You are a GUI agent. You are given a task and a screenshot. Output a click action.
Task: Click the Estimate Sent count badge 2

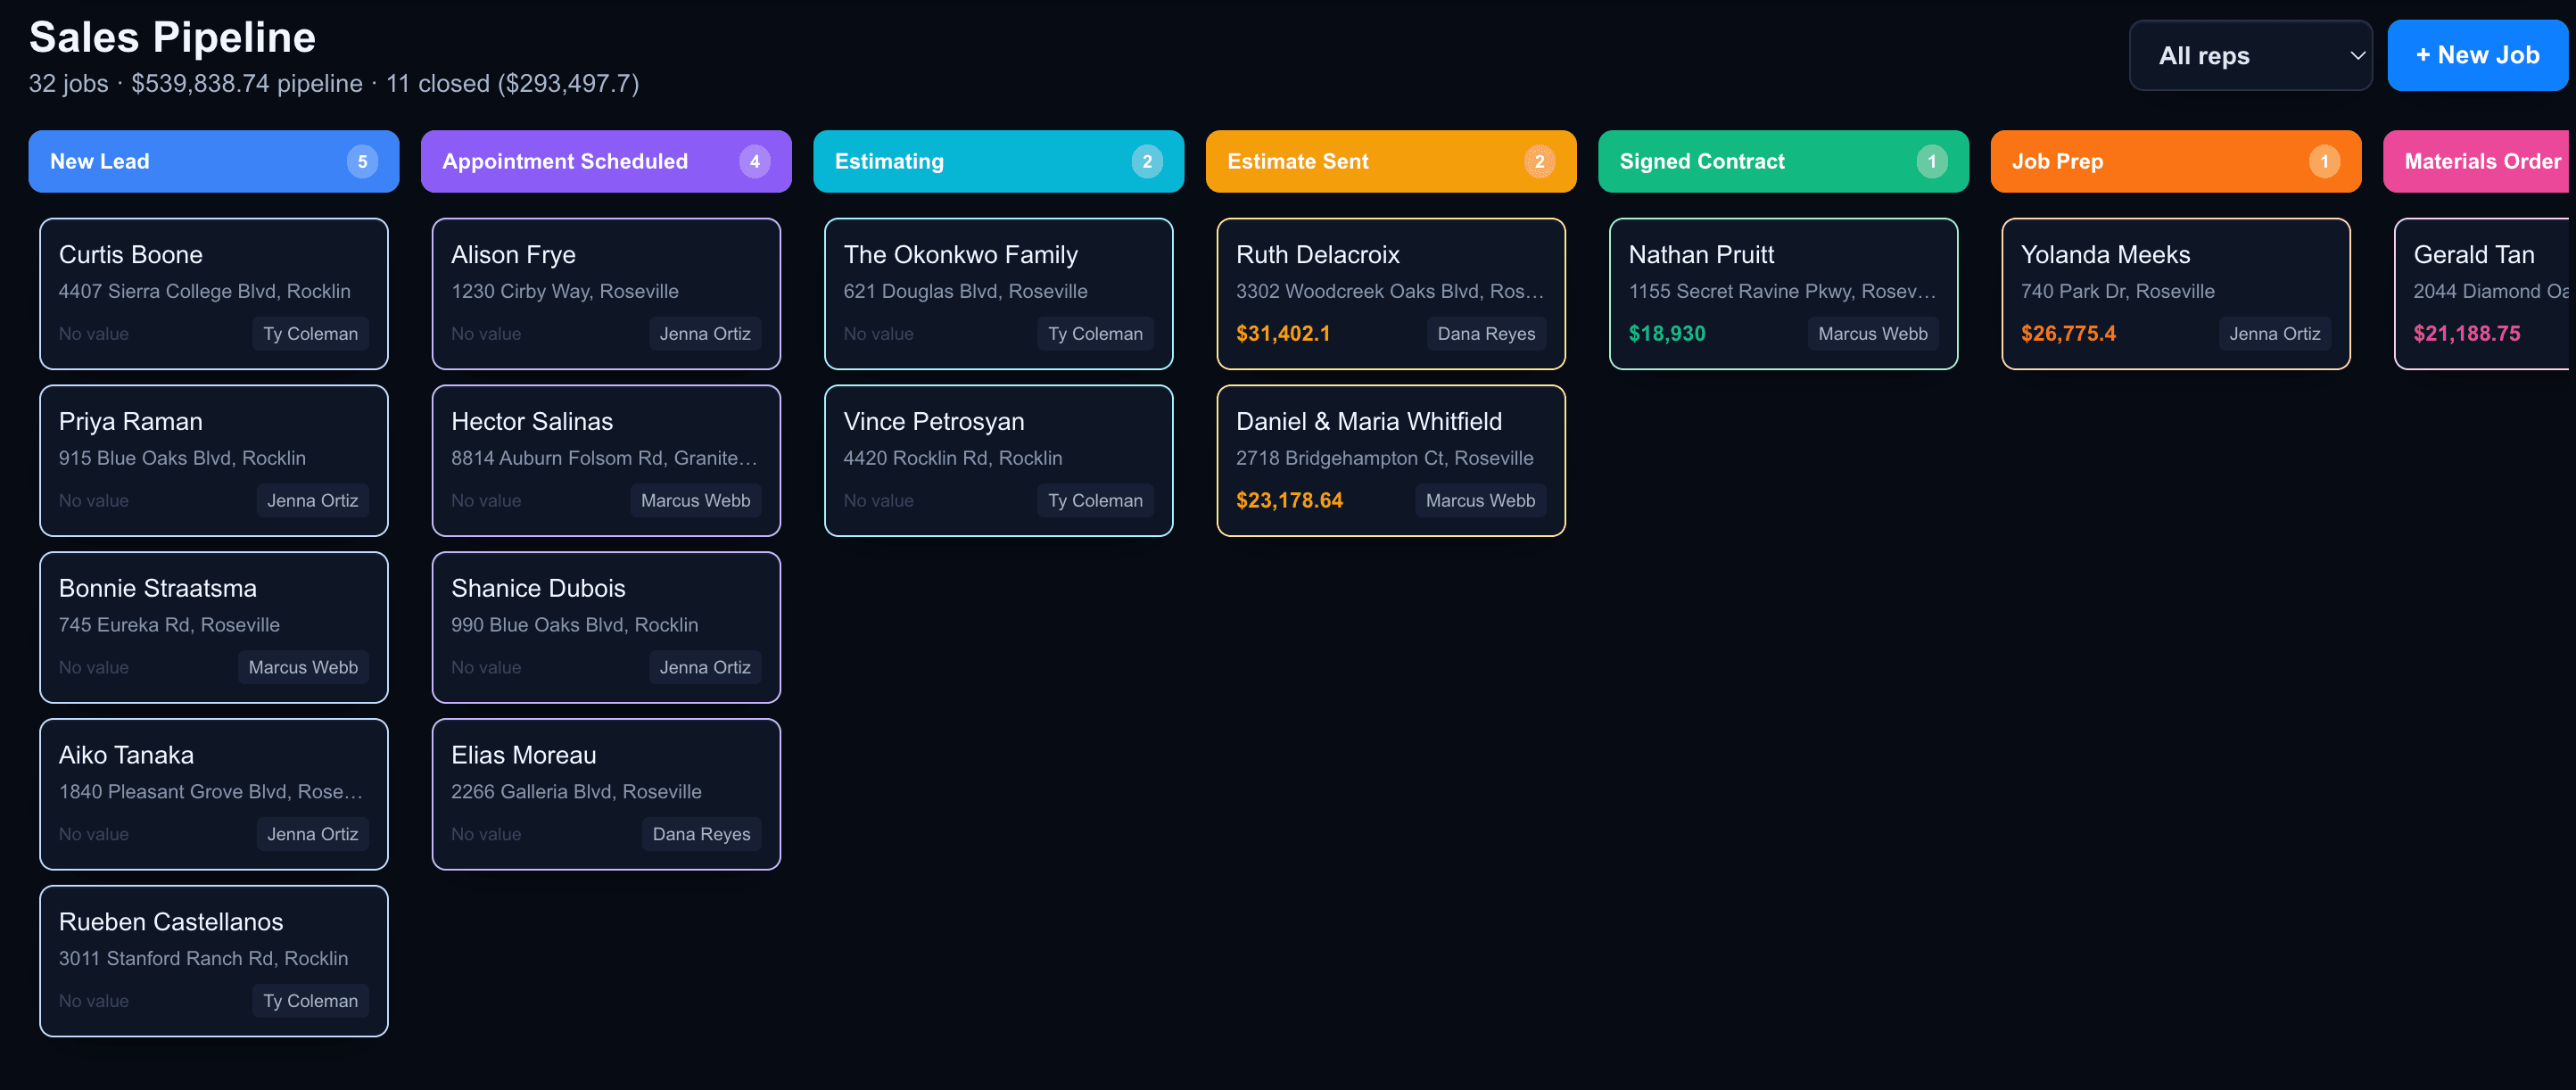(1540, 162)
